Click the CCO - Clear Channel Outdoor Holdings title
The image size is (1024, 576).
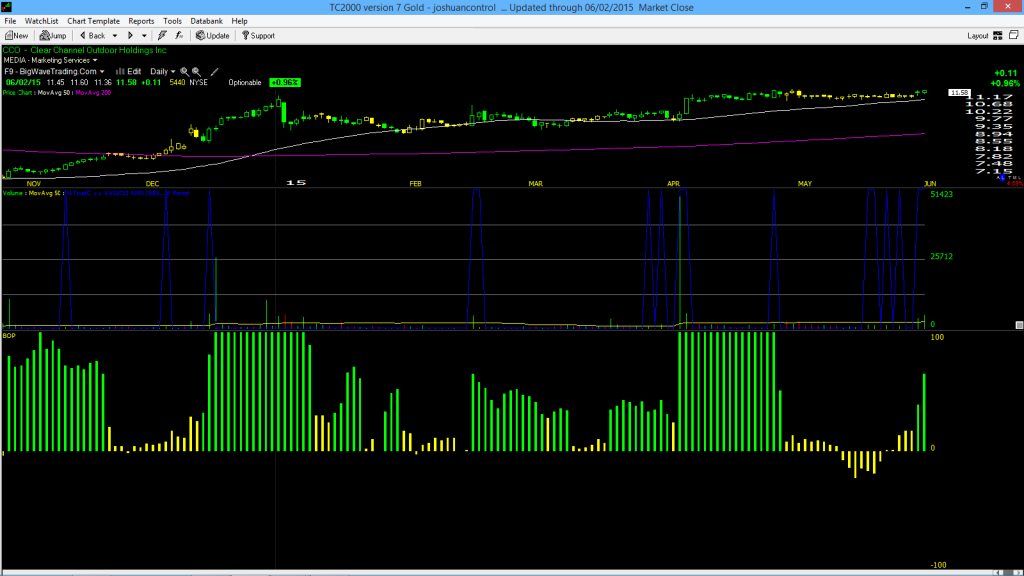pos(85,50)
